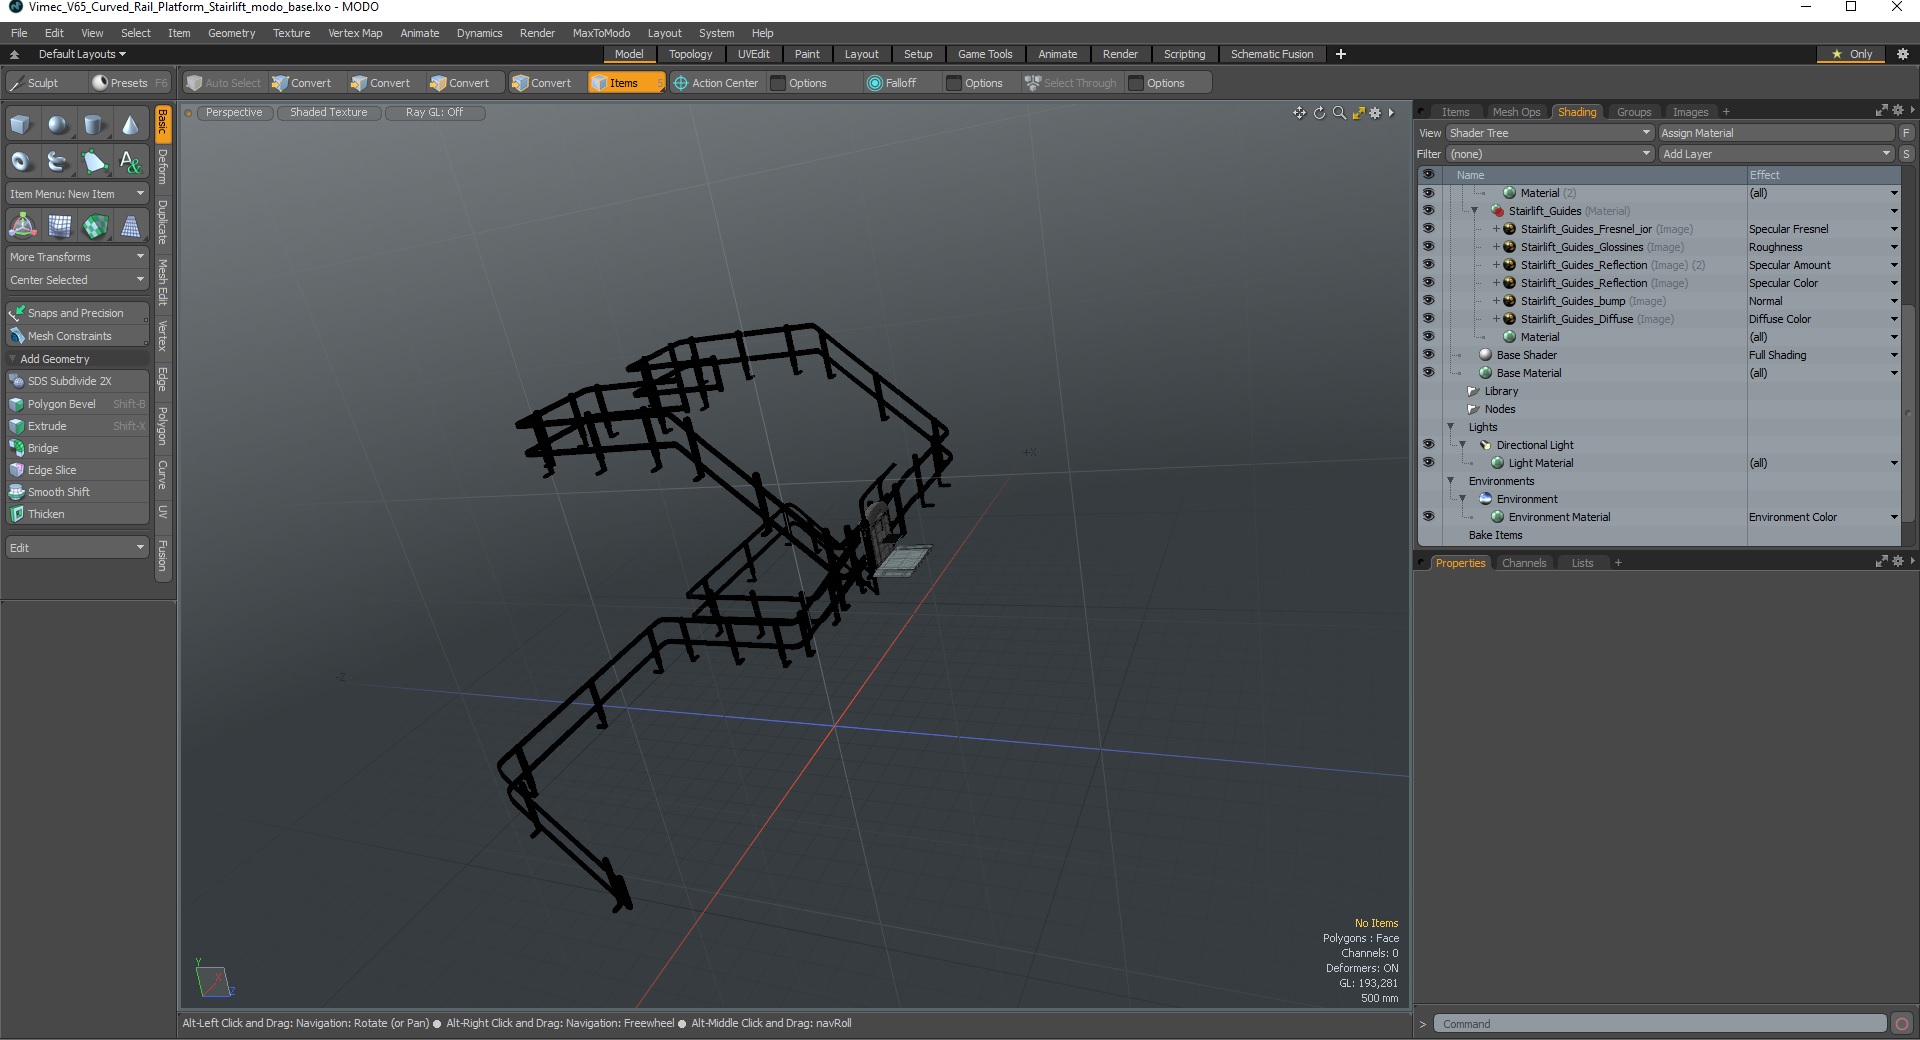1920x1040 pixels.
Task: Click the record button beside Command field
Action: point(1902,1024)
